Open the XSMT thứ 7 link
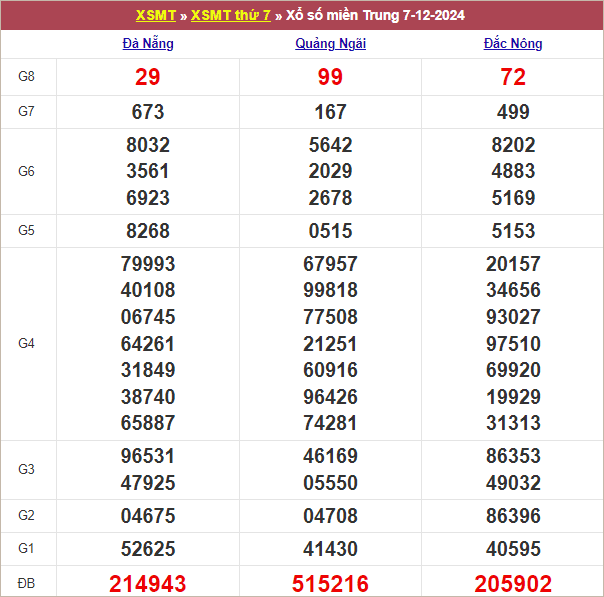The width and height of the screenshot is (604, 597). pyautogui.click(x=230, y=15)
